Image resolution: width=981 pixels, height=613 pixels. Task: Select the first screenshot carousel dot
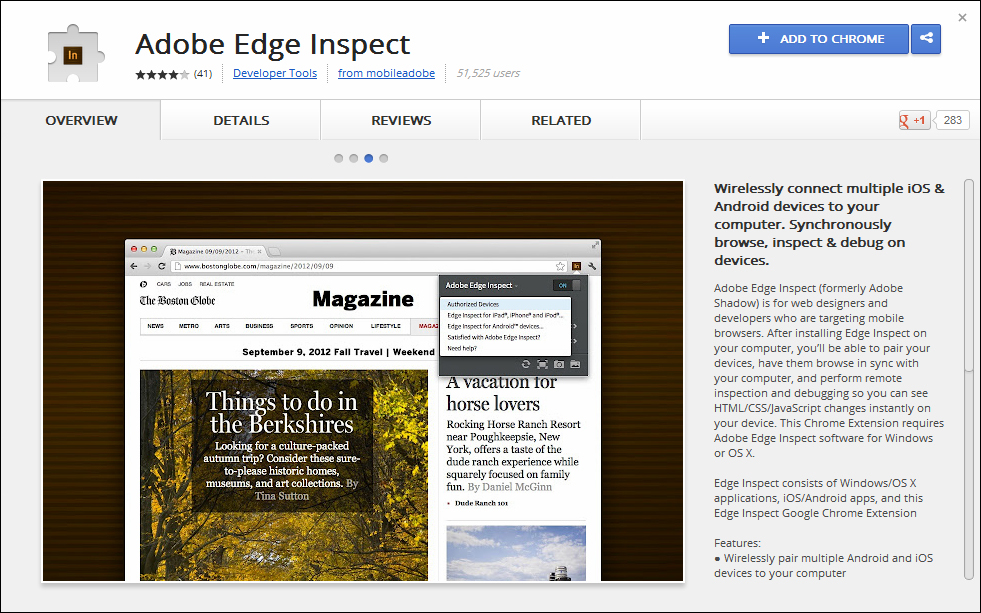[x=338, y=158]
